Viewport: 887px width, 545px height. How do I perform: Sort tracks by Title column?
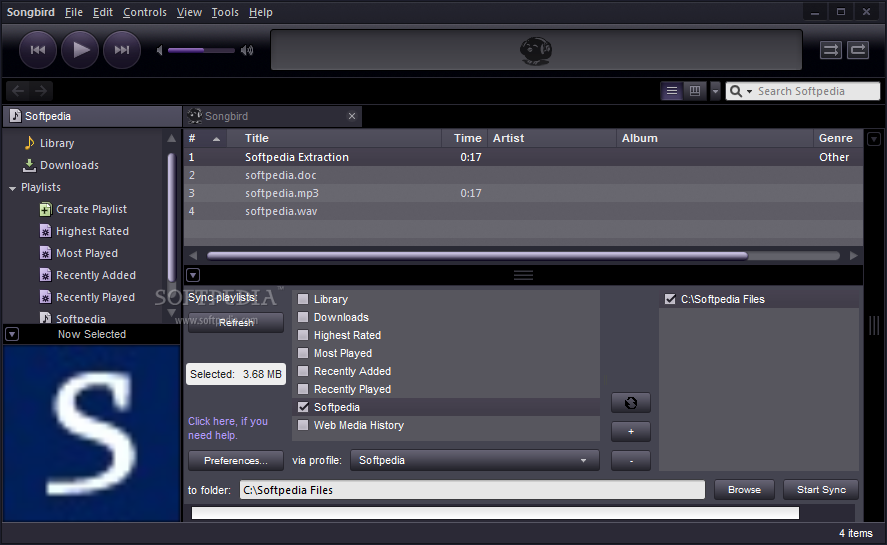tap(334, 138)
